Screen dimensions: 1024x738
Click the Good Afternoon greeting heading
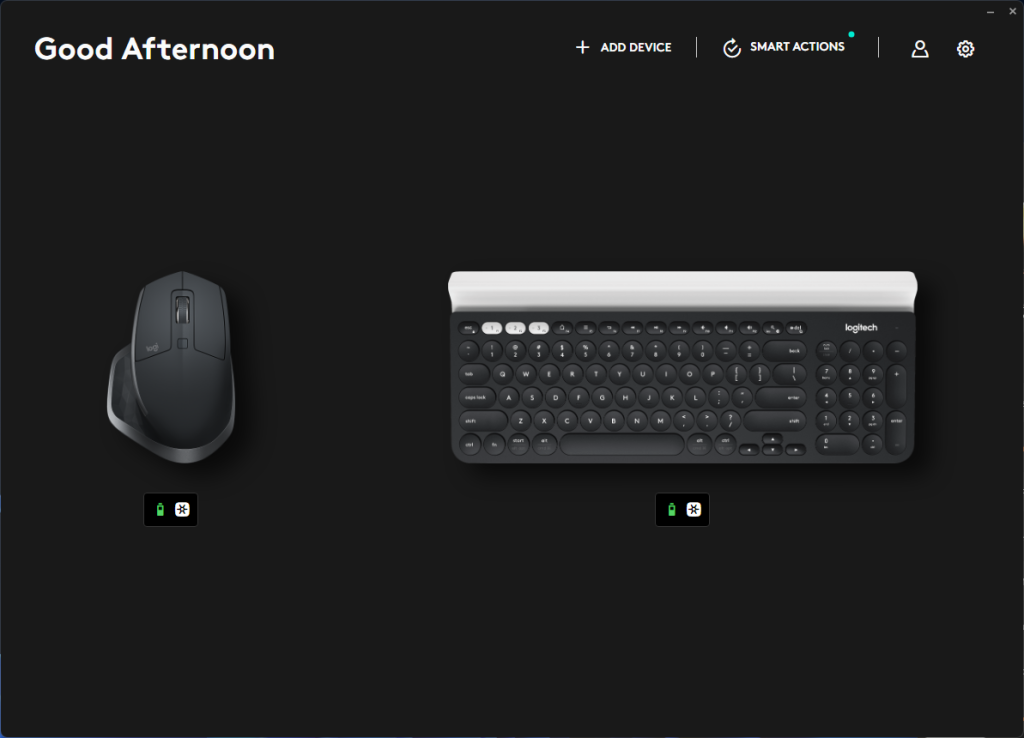tap(154, 49)
